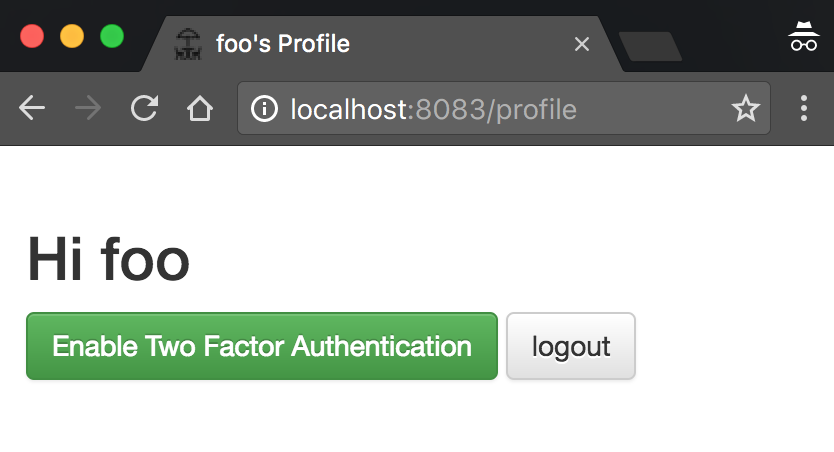Screen dimensions: 834x452
Task: Bookmark this page with the star
Action: pos(746,109)
